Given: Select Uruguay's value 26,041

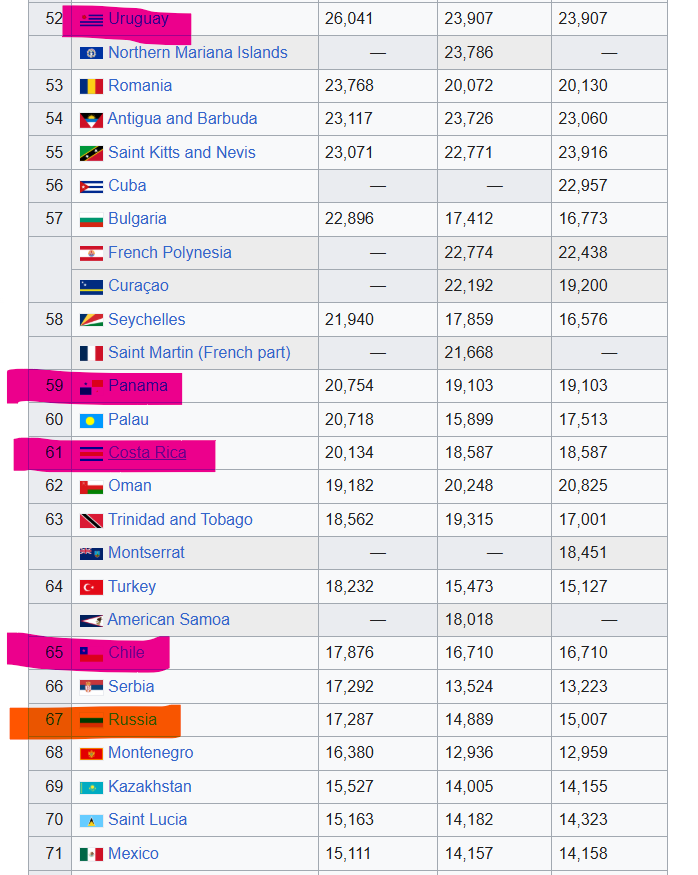Looking at the screenshot, I should click(x=349, y=18).
